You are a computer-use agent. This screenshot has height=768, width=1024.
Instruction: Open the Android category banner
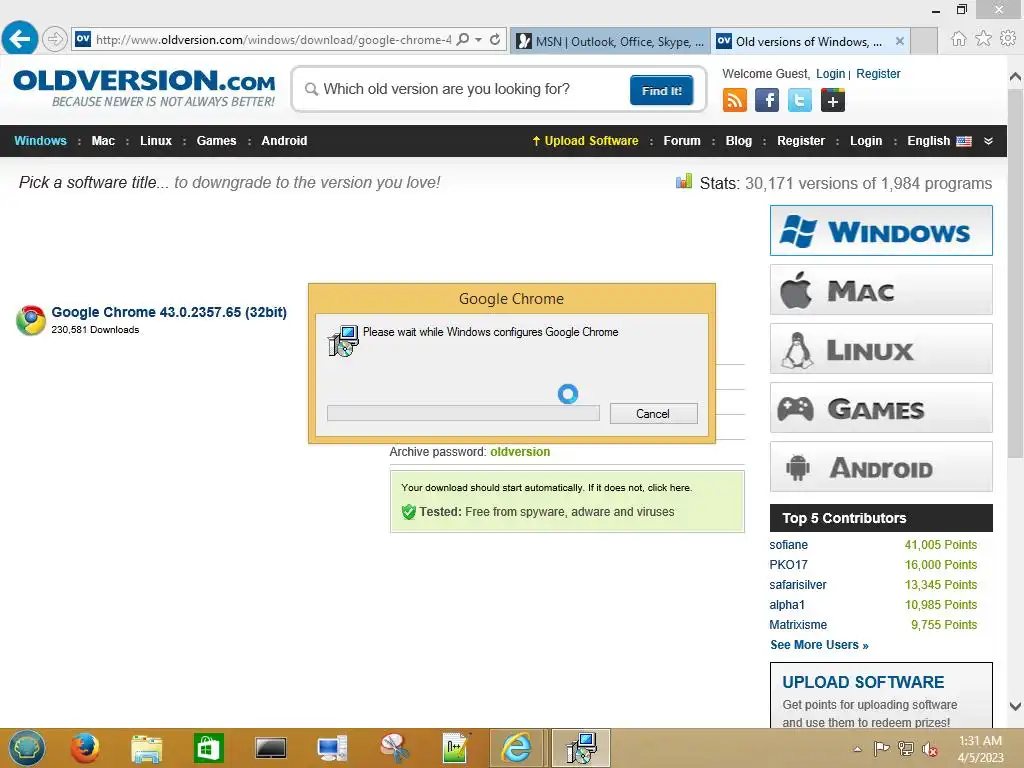coord(881,467)
